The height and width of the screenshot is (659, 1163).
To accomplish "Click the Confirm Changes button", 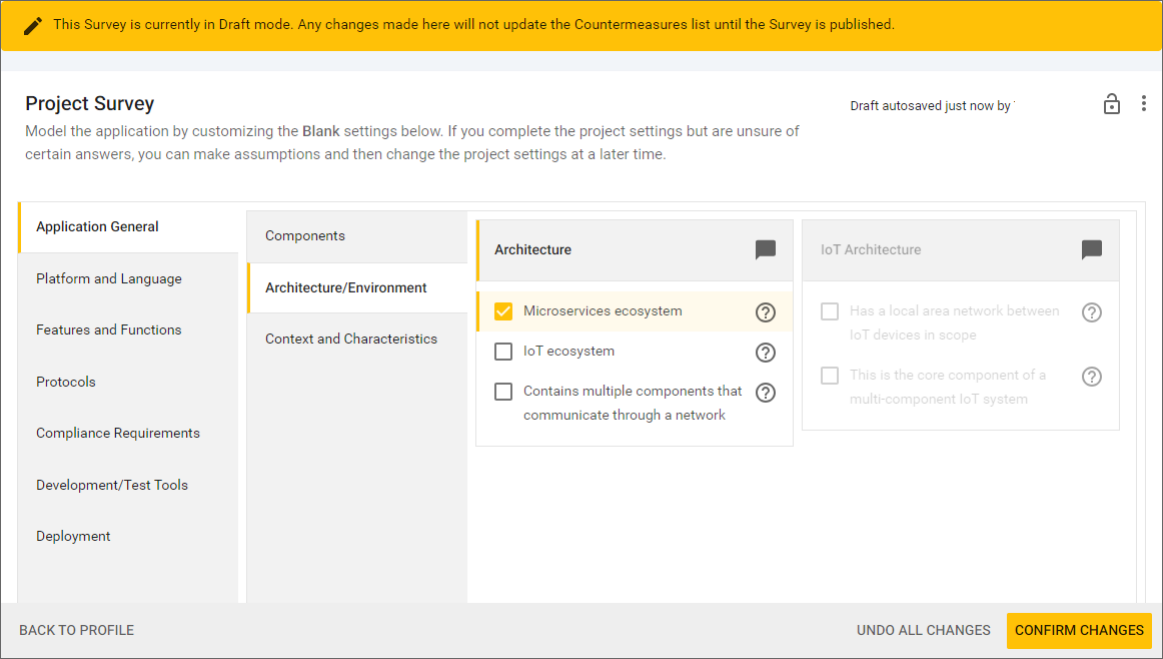I will click(1079, 630).
